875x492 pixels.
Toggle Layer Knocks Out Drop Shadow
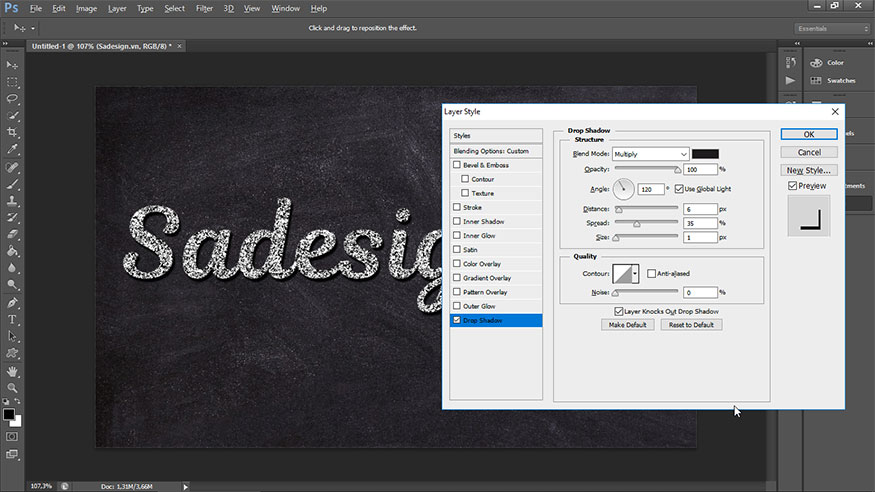click(618, 311)
